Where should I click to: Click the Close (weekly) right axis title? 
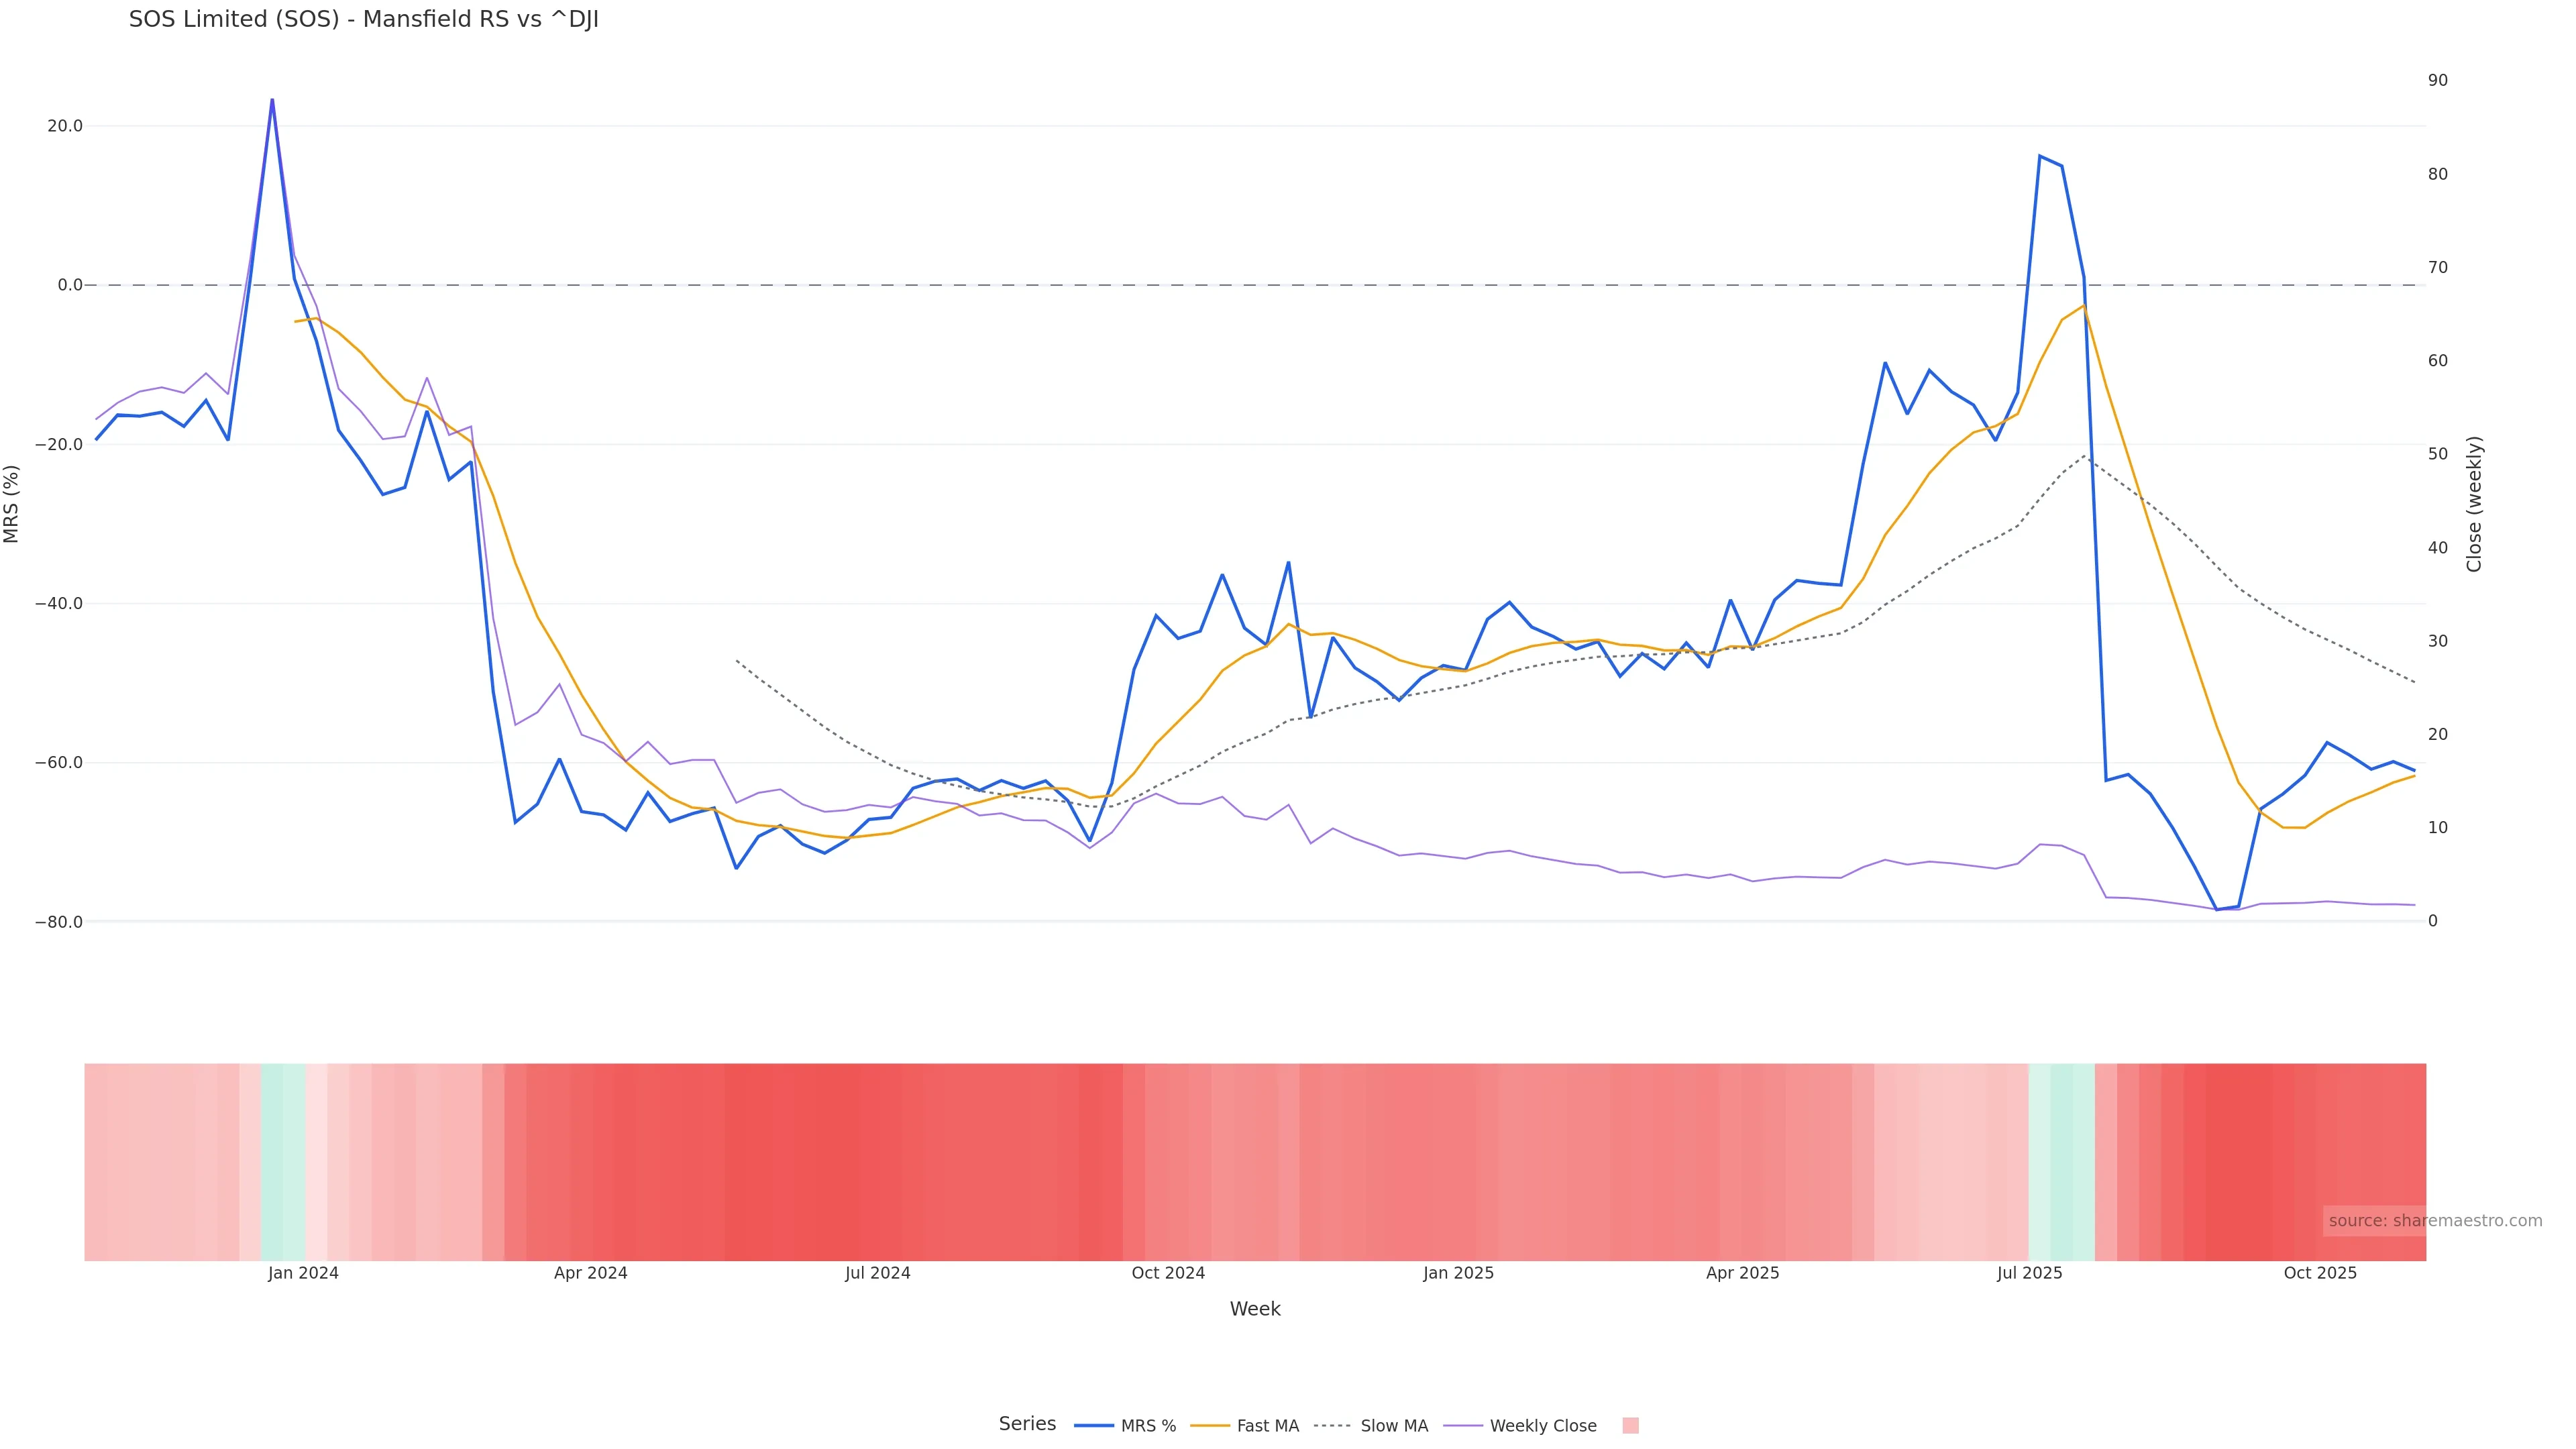2474,504
